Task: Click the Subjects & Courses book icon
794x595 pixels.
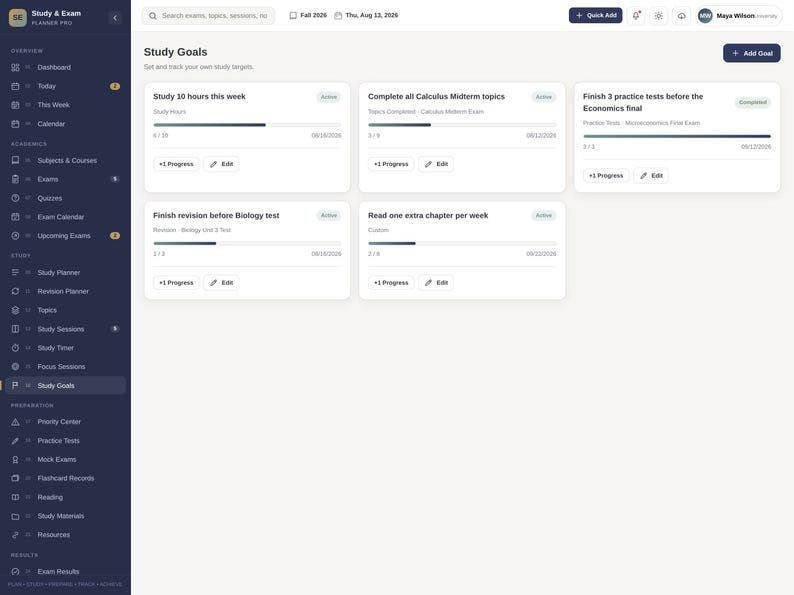Action: tap(15, 161)
